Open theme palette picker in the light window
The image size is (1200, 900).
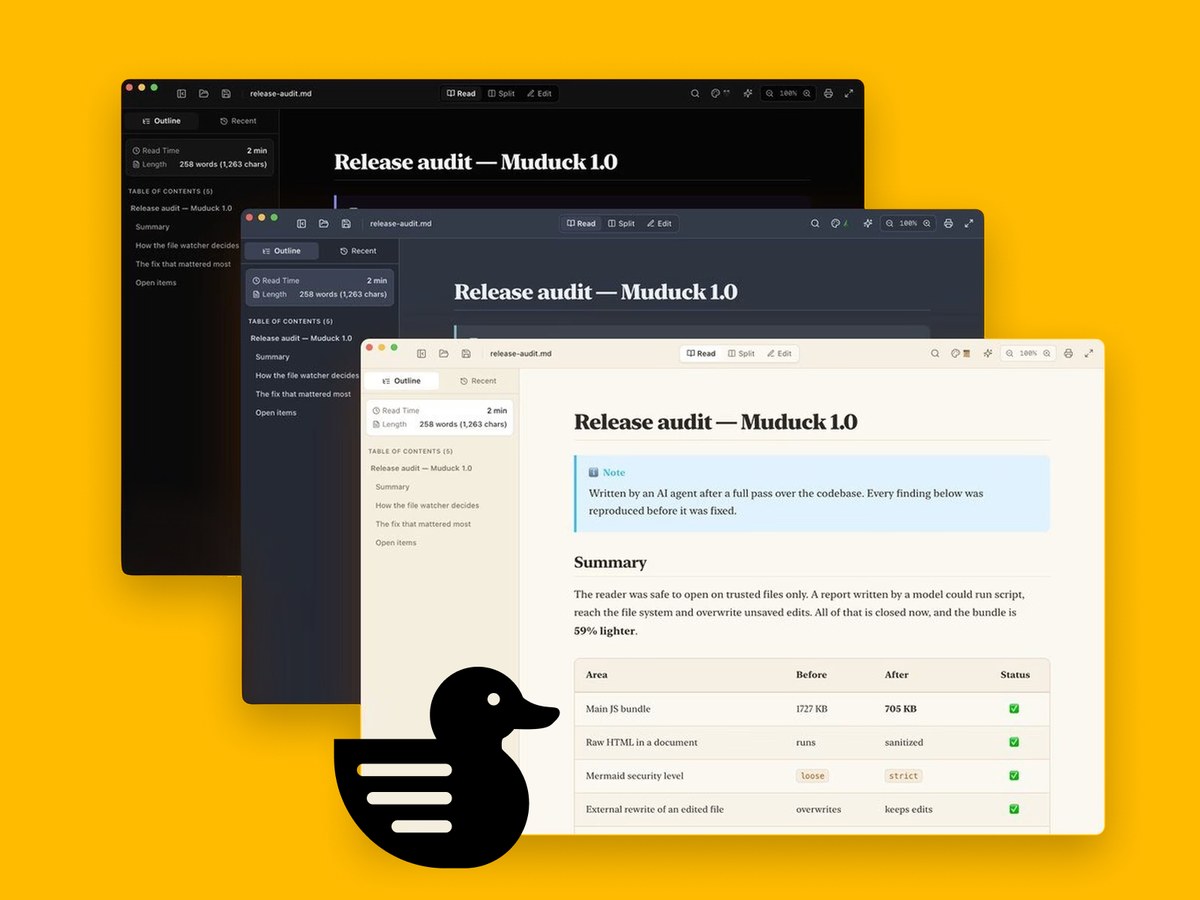960,353
